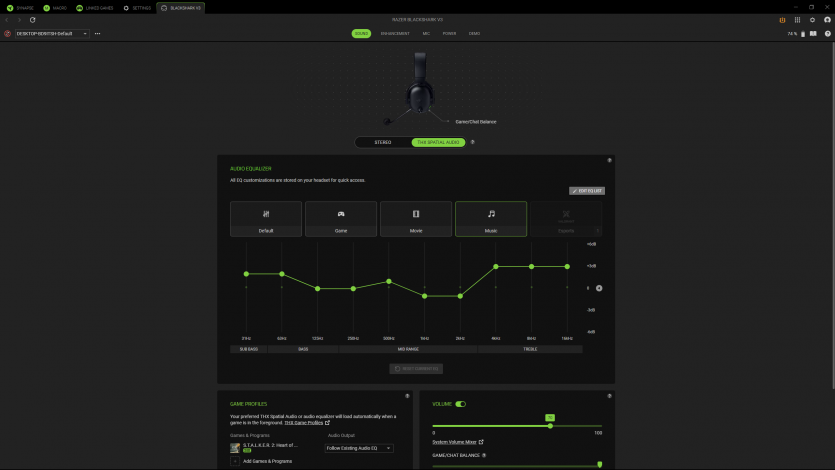Select the Game equalizer preset
This screenshot has height=470, width=835.
tap(341, 219)
